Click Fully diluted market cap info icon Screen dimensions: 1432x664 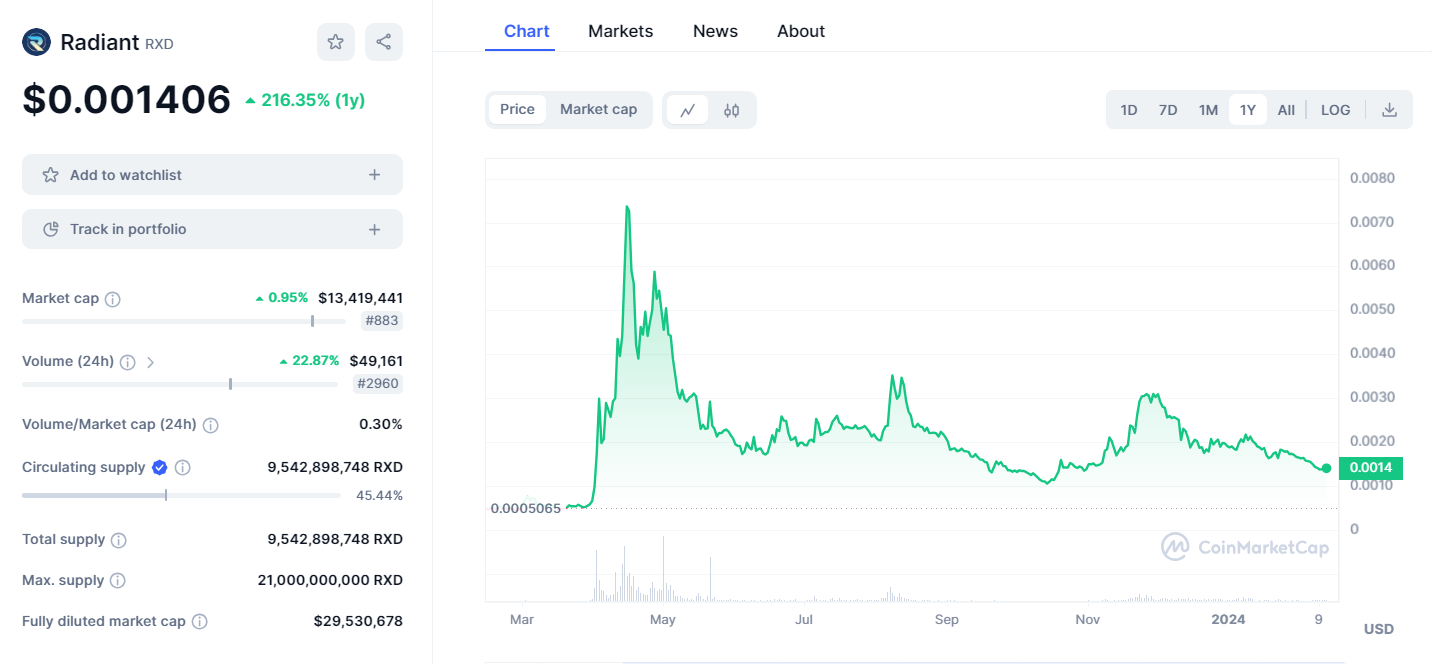tap(199, 622)
